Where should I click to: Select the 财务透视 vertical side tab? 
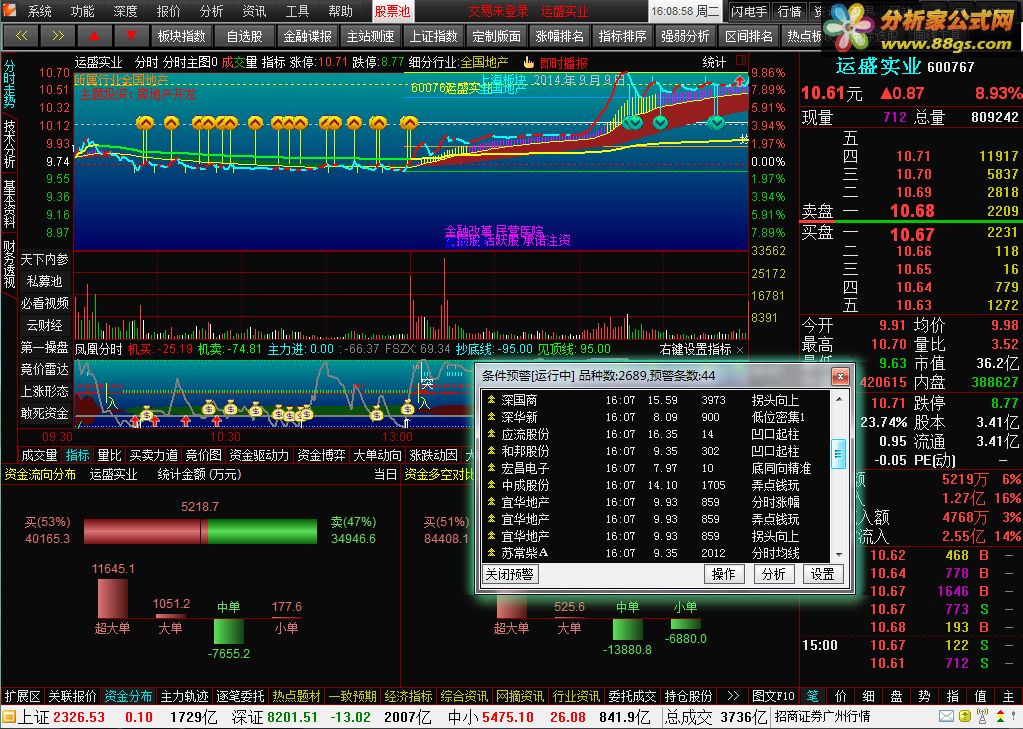9,264
